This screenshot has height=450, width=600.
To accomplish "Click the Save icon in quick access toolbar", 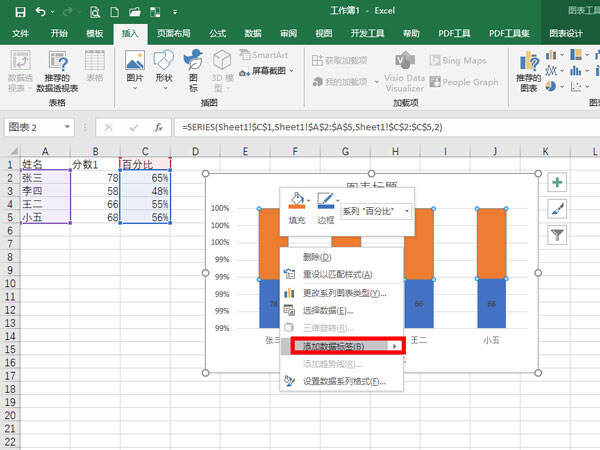I will [x=20, y=12].
